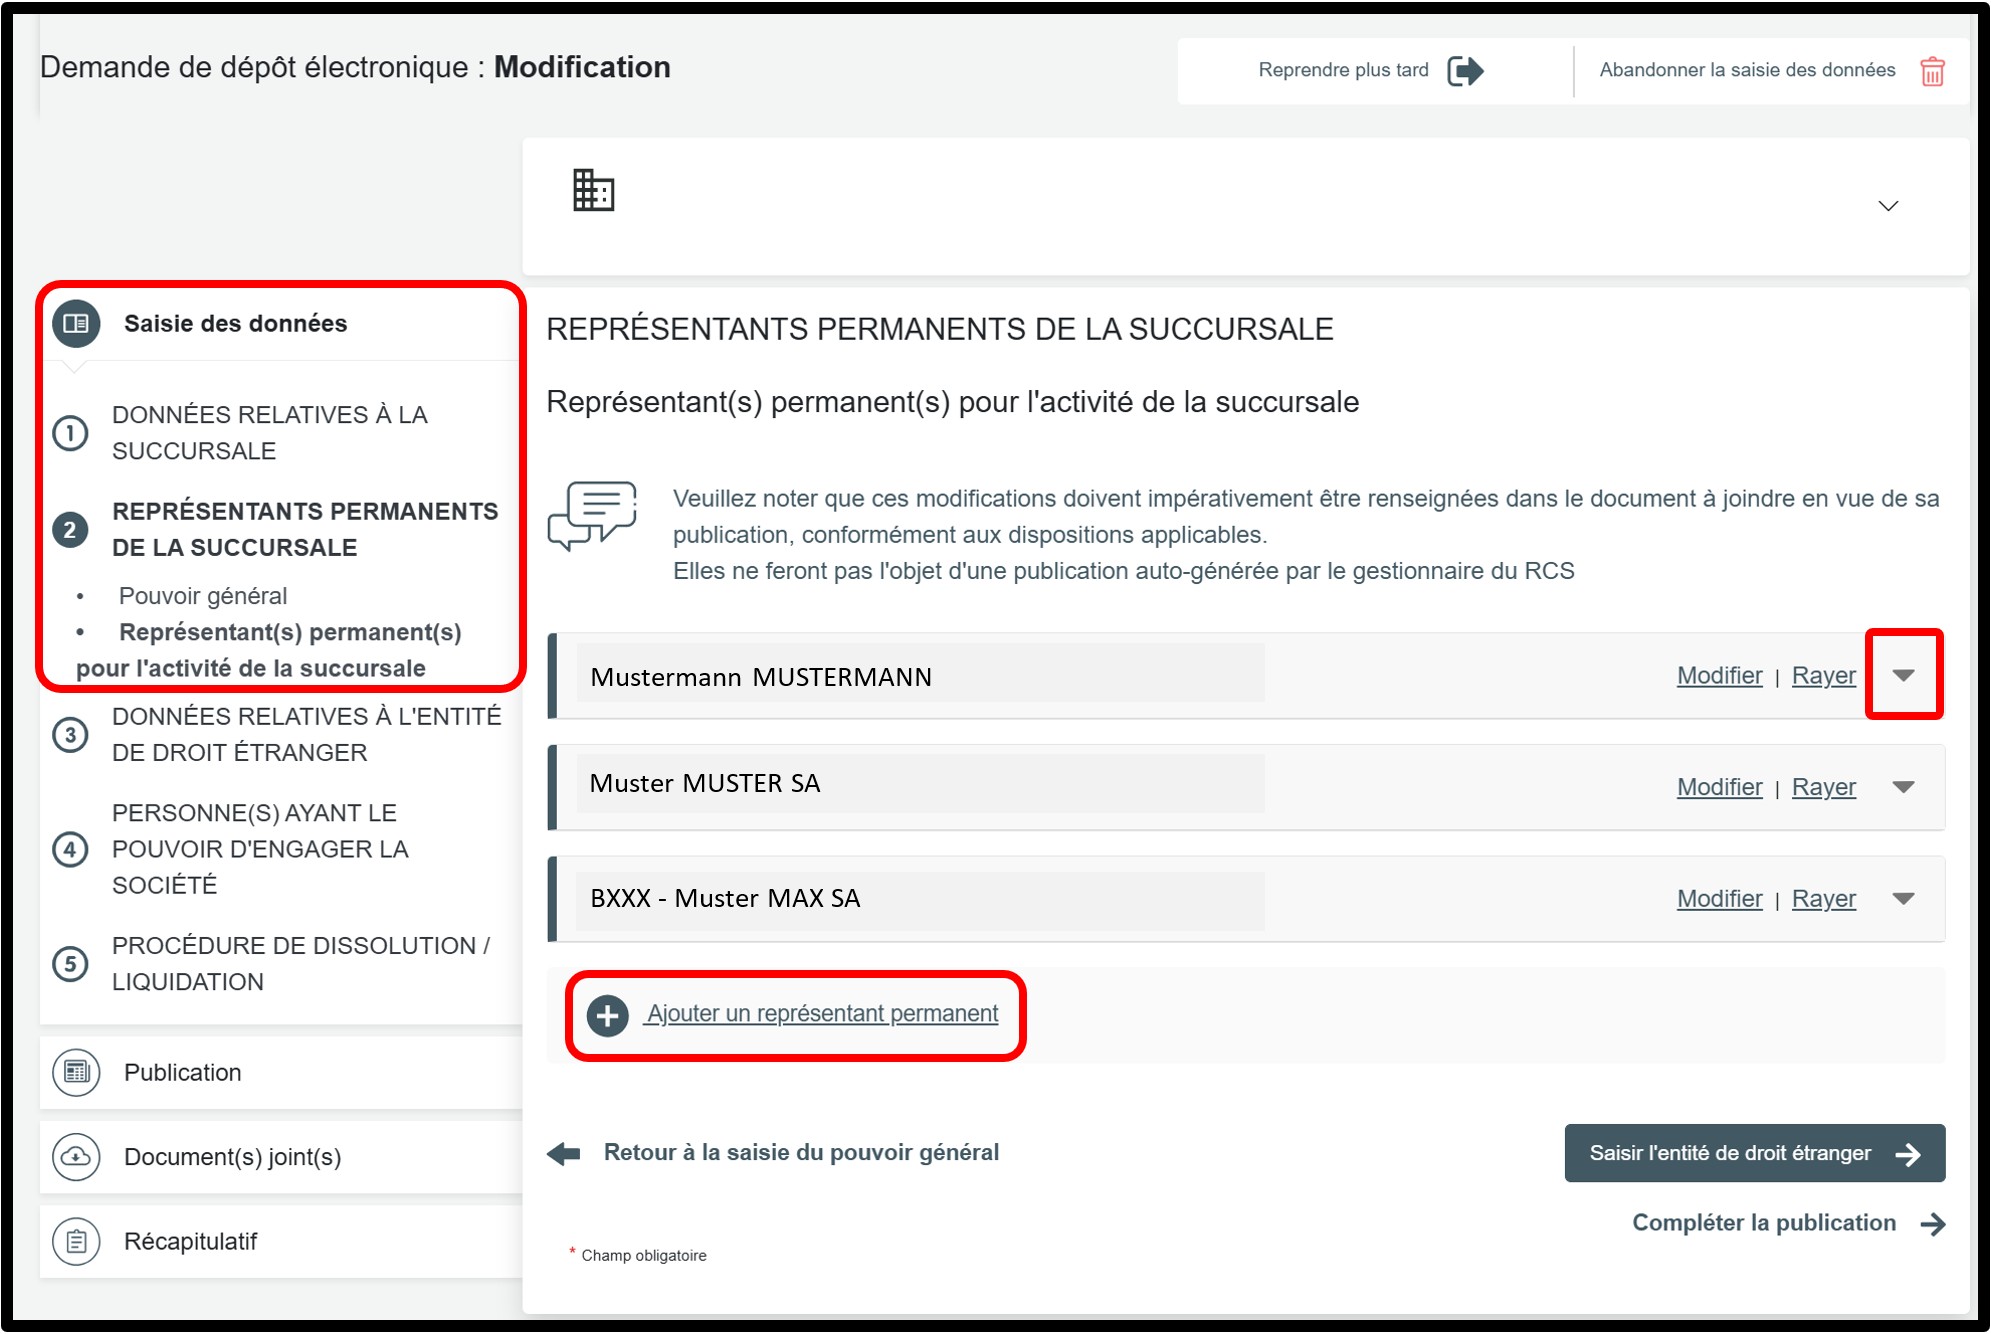Viewport: 1991px width, 1334px height.
Task: Go to step 3 'Données relatives à l'entité de droit étranger'
Action: point(305,735)
